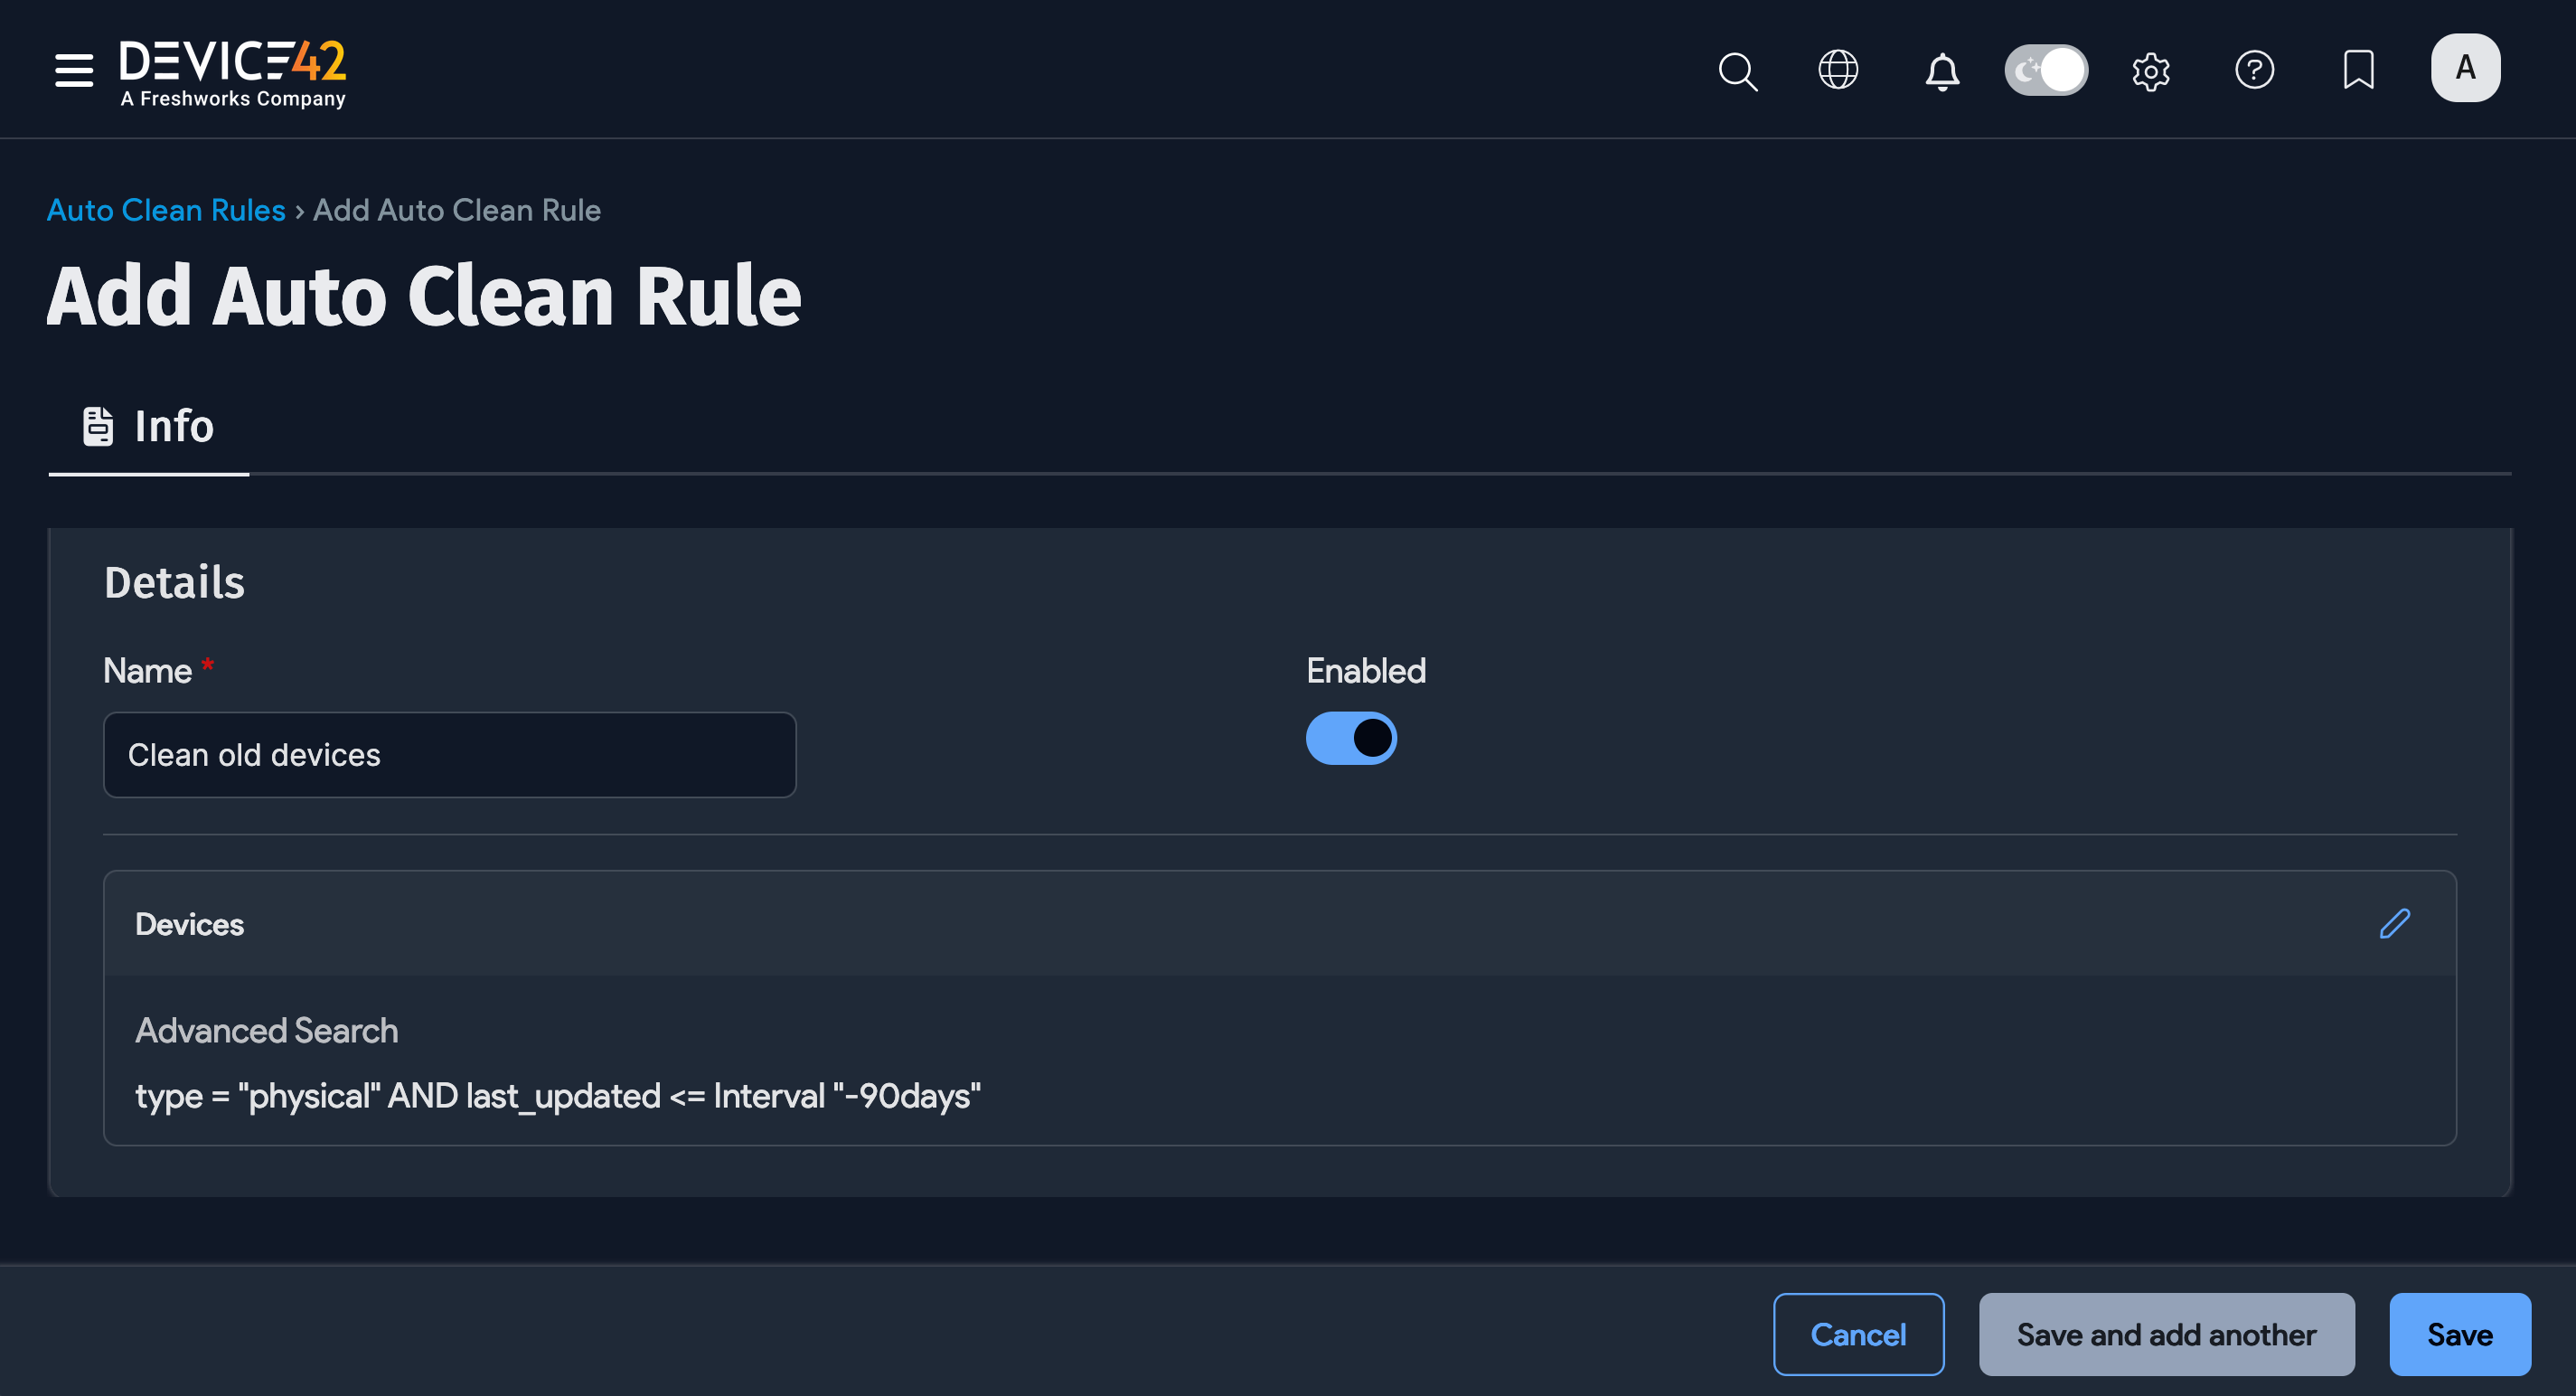Screen dimensions: 2576x1396
Task: Disable the Enabled toggle
Action: pos(1351,737)
